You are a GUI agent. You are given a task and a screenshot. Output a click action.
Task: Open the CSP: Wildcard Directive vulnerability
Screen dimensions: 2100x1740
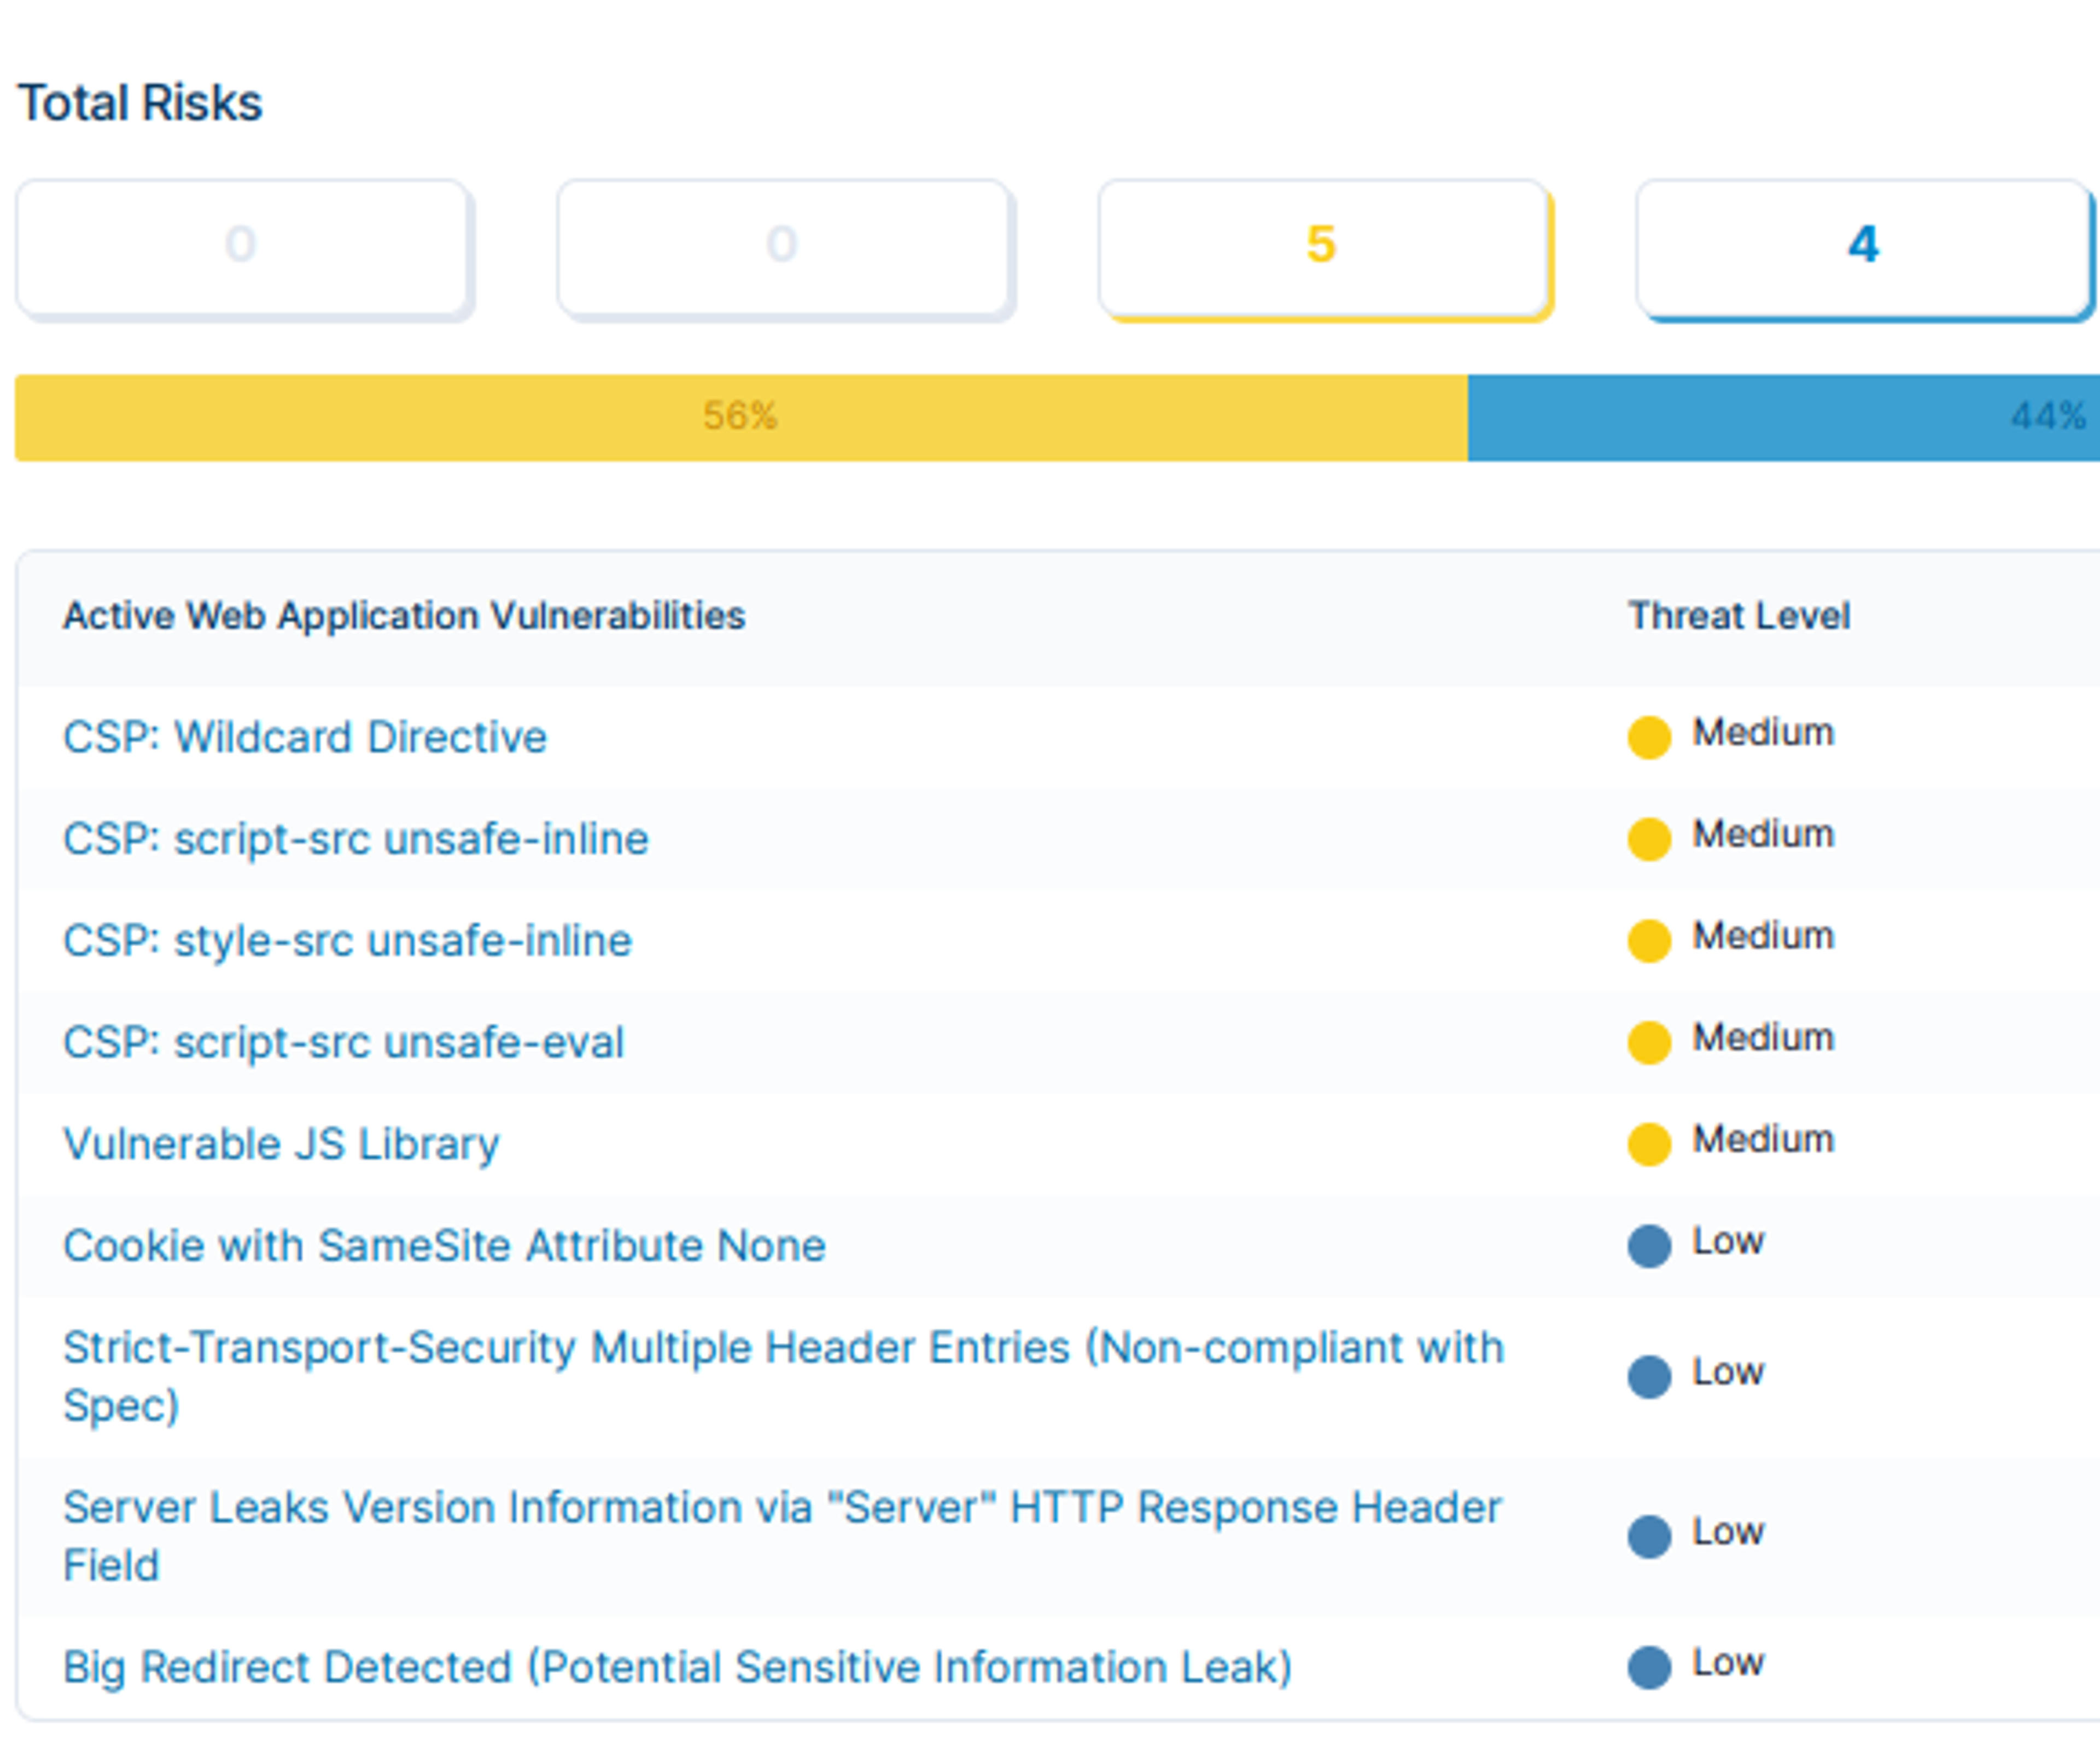[x=305, y=738]
